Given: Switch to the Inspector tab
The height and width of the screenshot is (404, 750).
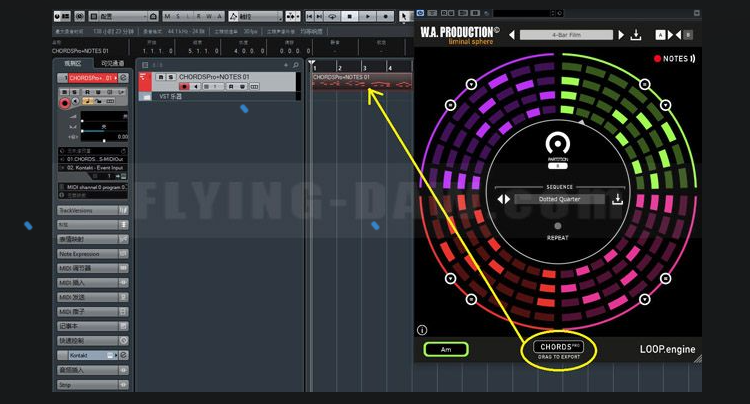Looking at the screenshot, I should pyautogui.click(x=73, y=63).
